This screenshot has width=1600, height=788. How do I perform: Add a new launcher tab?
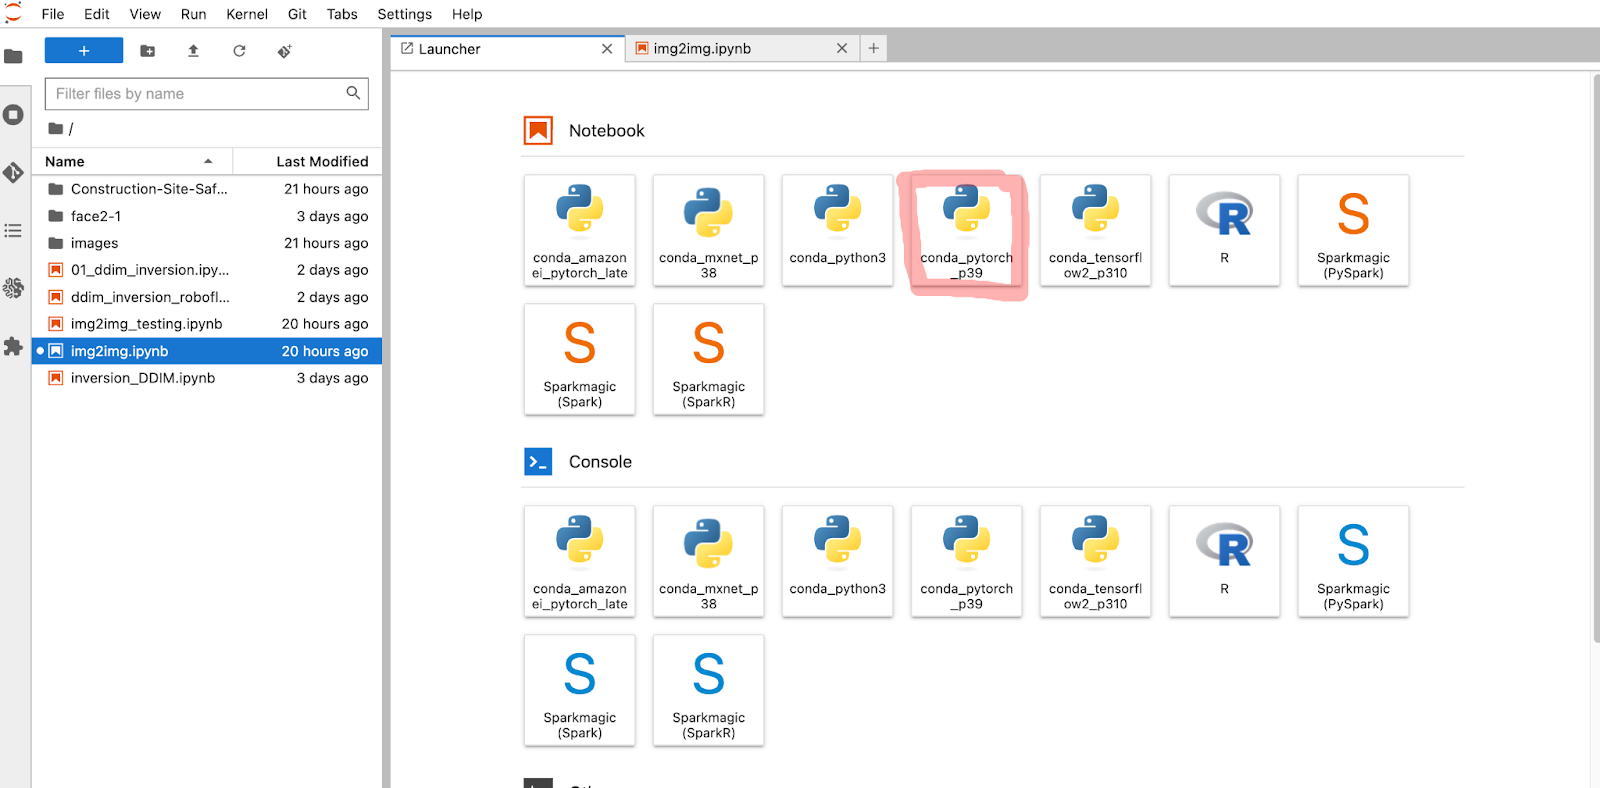coord(873,48)
